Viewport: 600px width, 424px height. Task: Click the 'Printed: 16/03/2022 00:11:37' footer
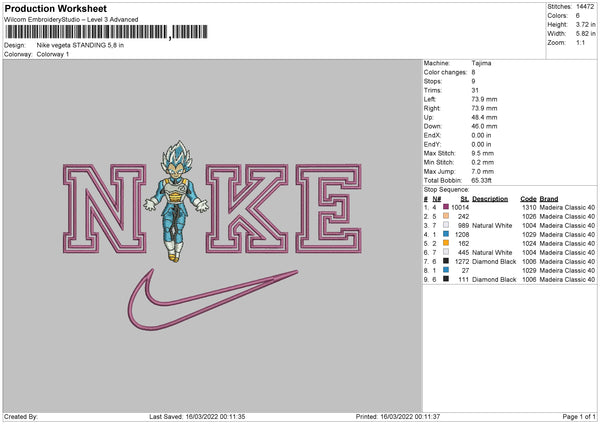coord(398,416)
